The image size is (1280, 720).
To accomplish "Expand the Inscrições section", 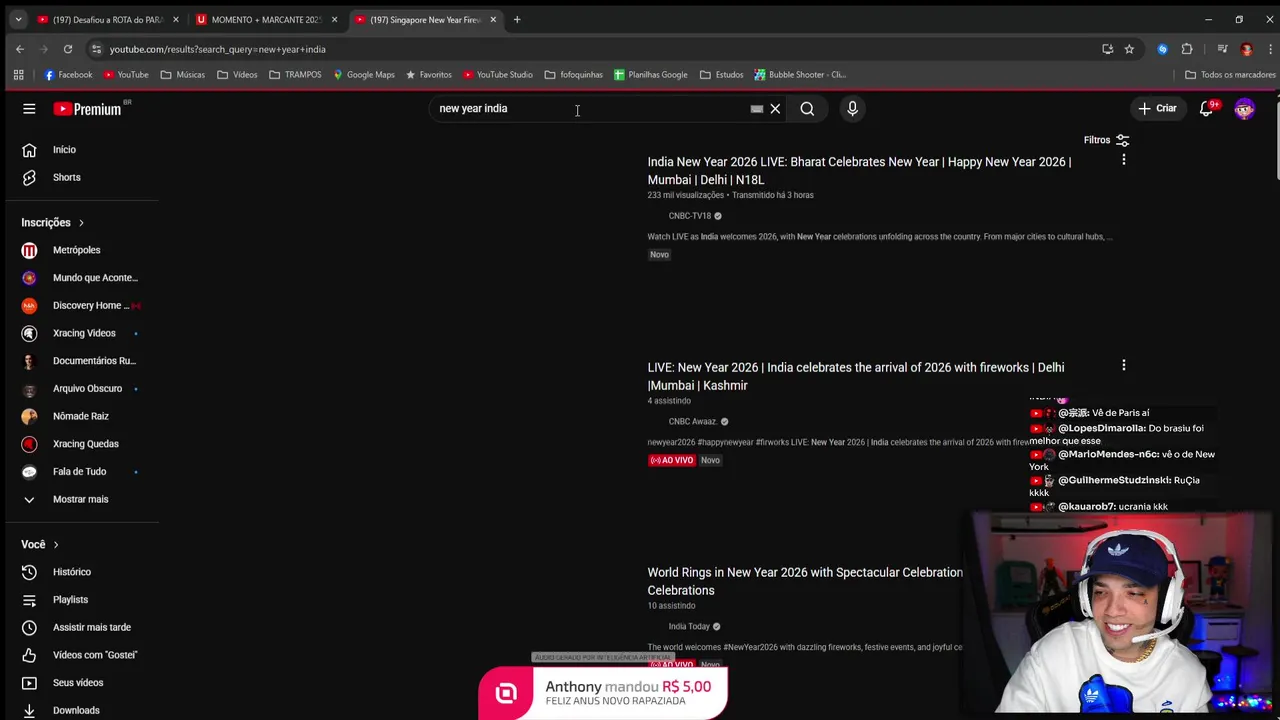I will coord(53,222).
